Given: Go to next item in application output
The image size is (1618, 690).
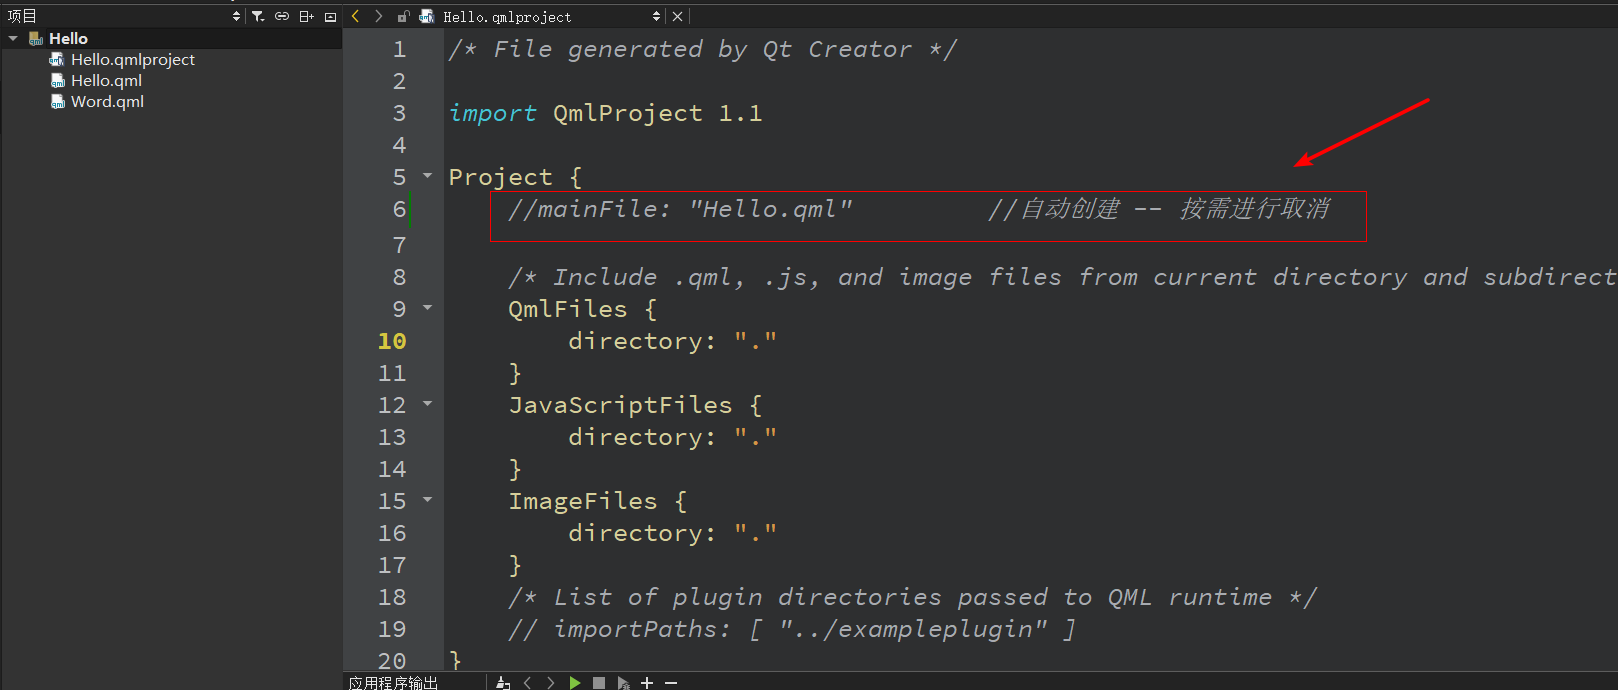Looking at the screenshot, I should [x=551, y=683].
